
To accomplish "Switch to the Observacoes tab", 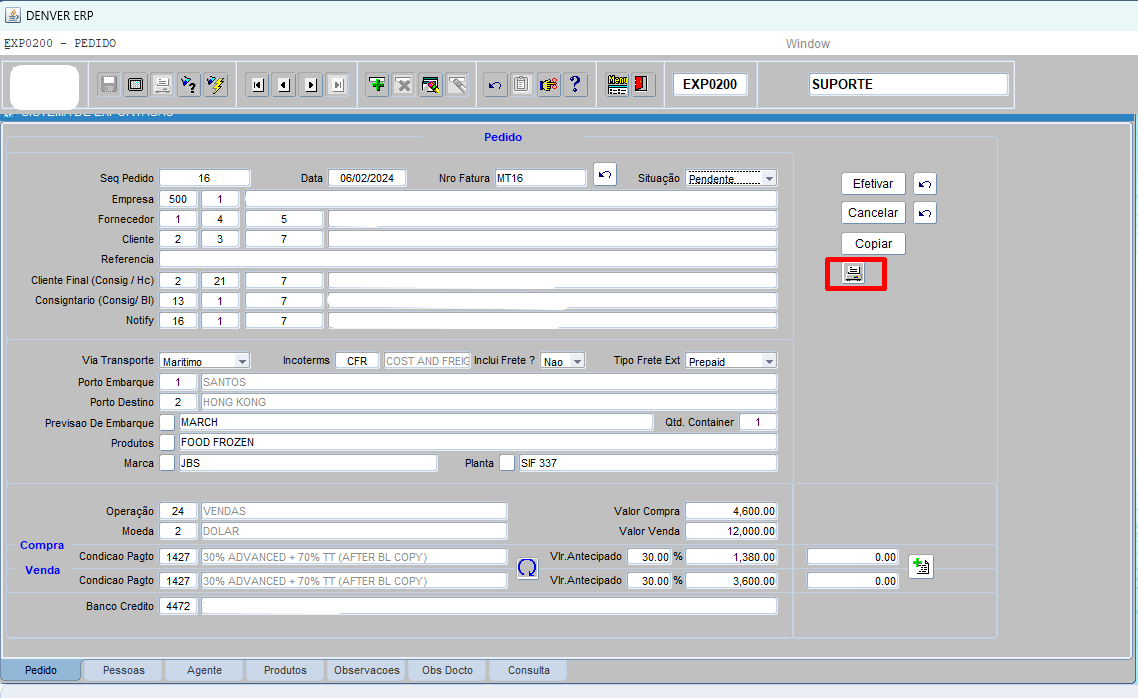I will pos(367,670).
